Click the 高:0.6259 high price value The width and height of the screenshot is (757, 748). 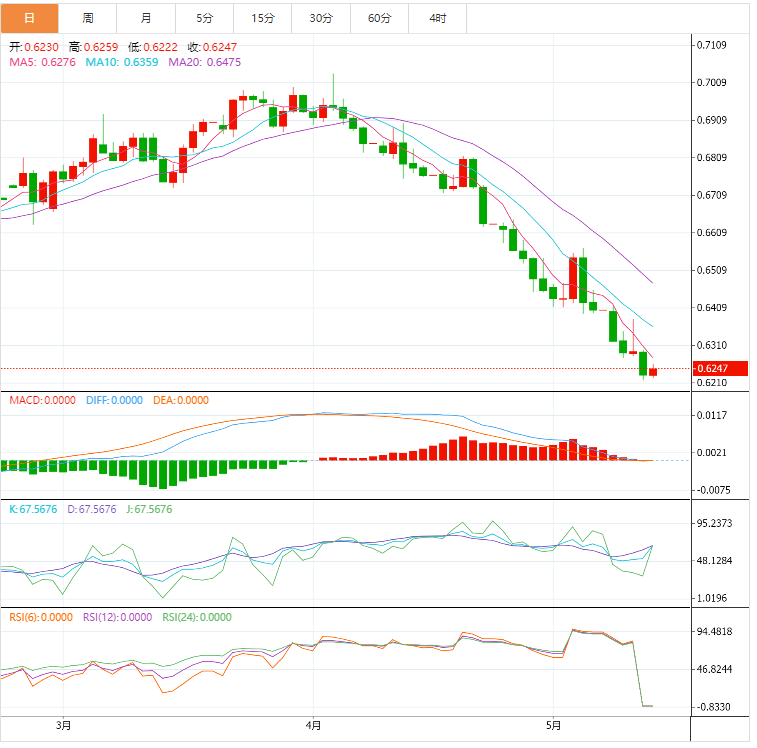93,47
